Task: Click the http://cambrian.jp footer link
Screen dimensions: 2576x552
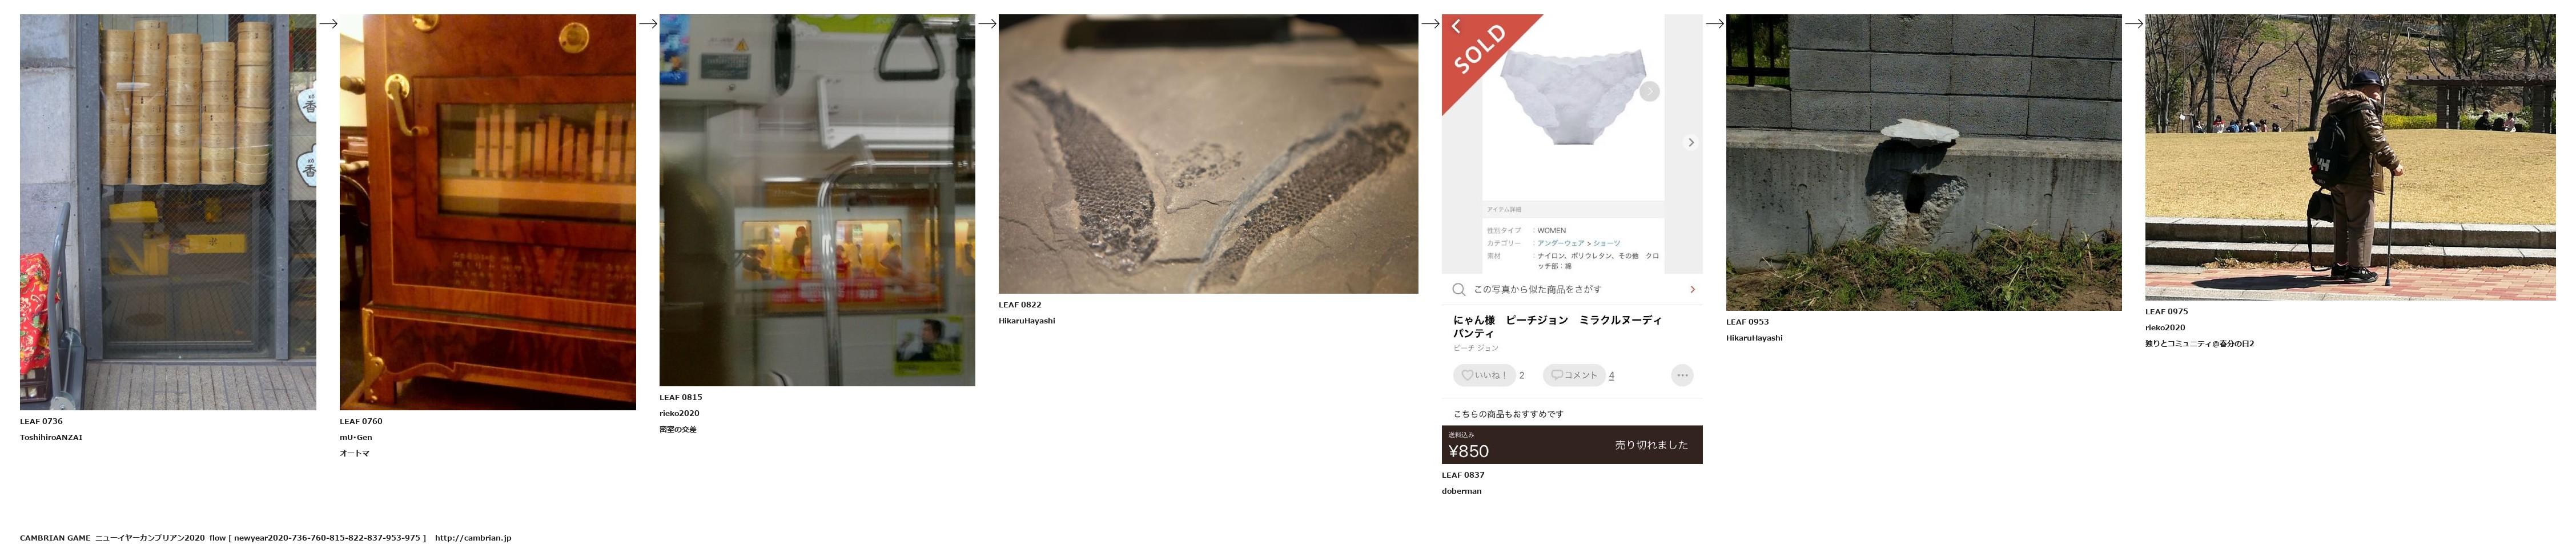Action: coord(473,538)
